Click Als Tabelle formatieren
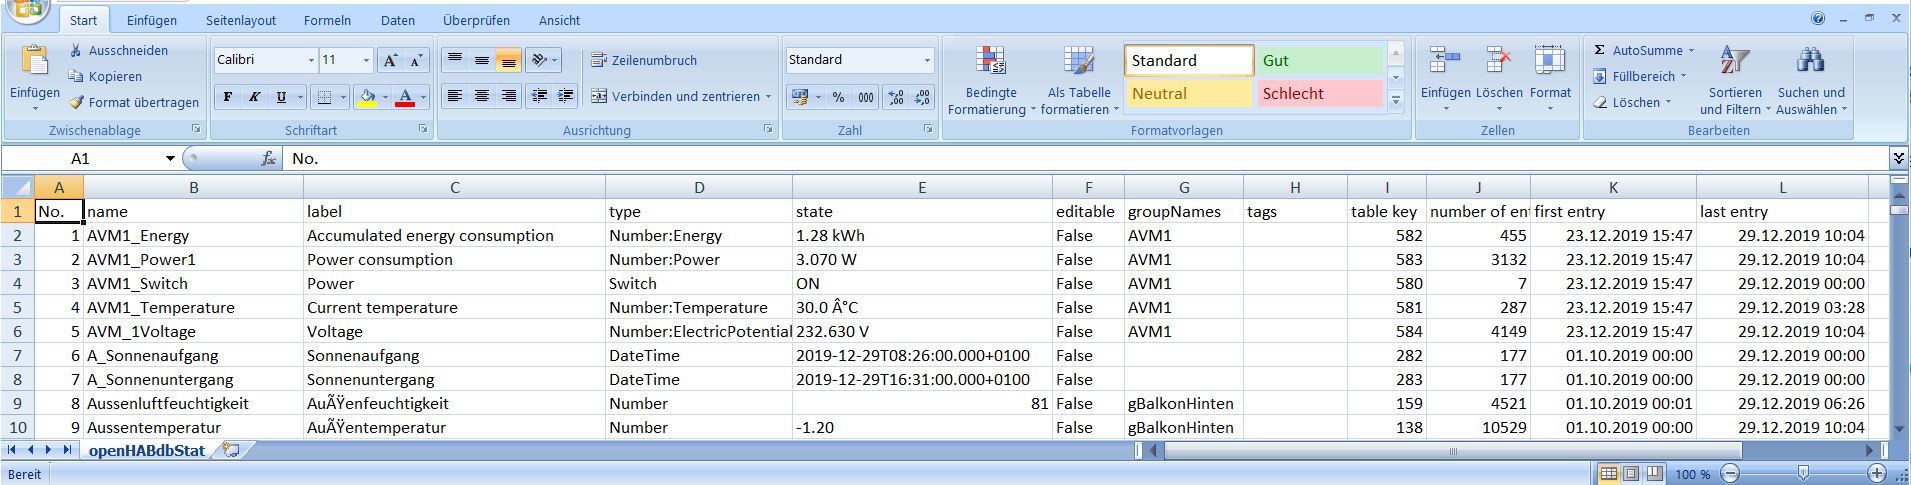 tap(1079, 80)
